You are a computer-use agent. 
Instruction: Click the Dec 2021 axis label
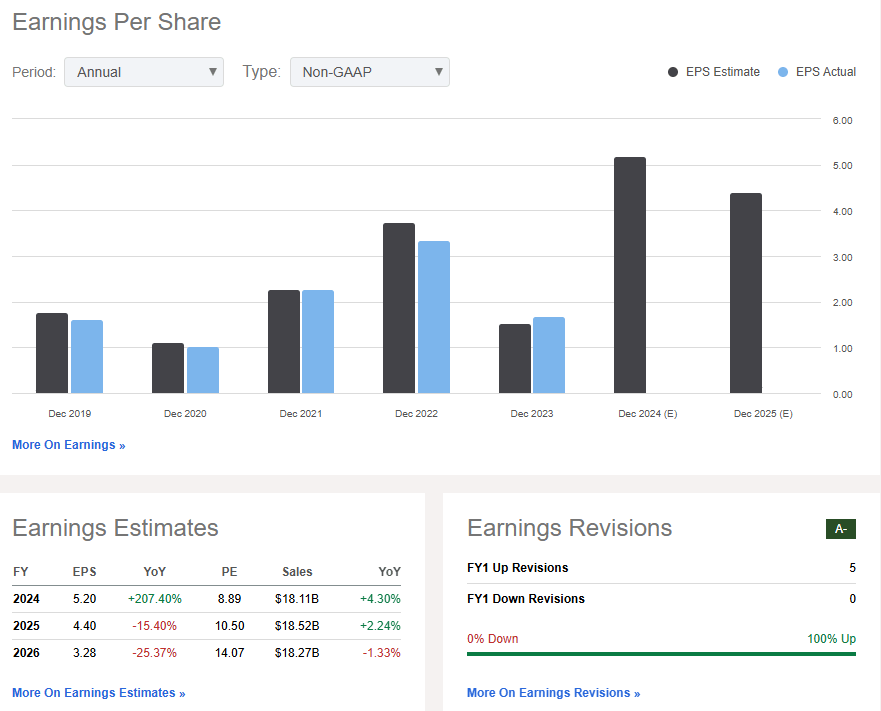(x=300, y=413)
